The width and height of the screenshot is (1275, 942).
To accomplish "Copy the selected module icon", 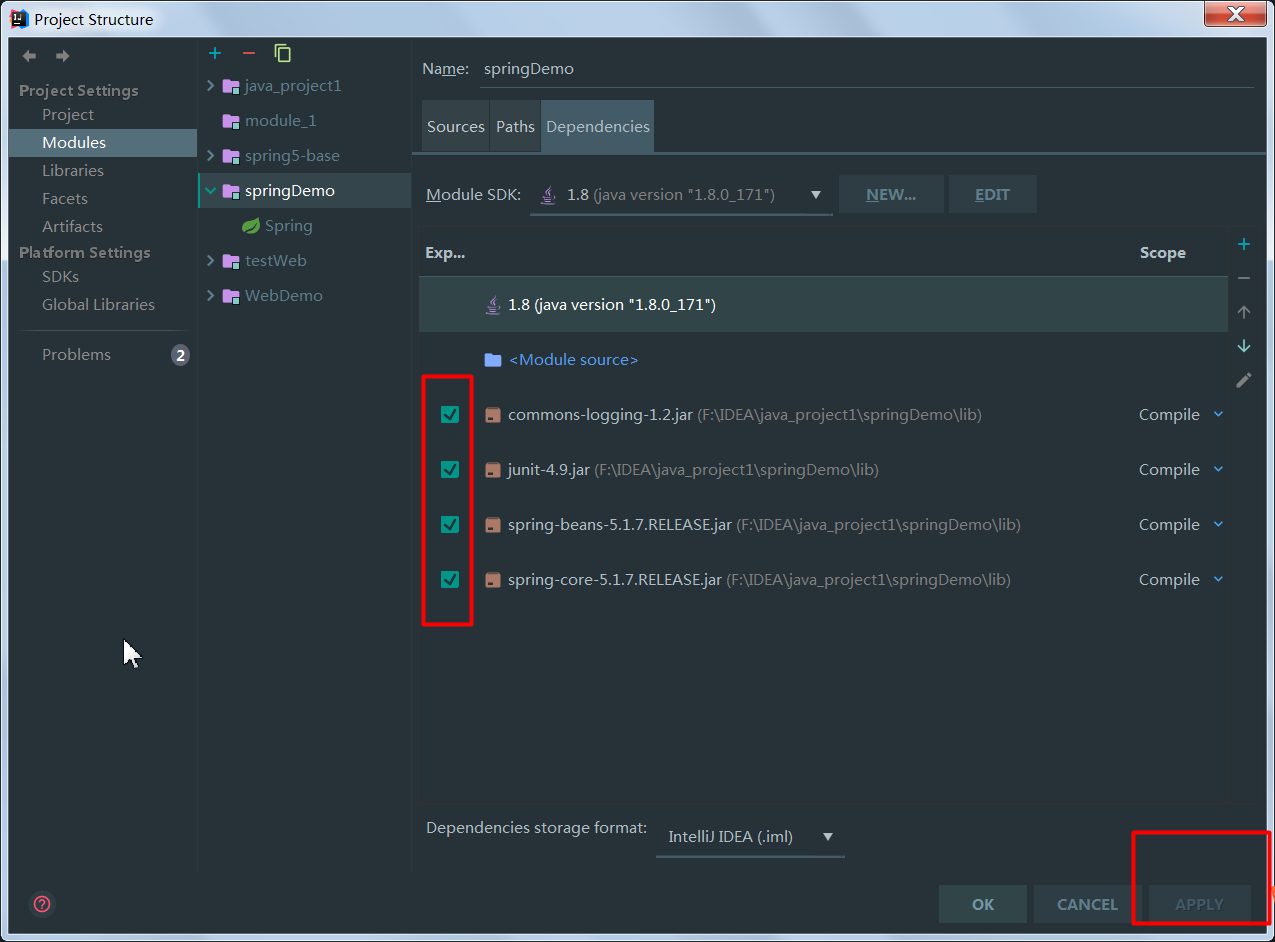I will (283, 53).
